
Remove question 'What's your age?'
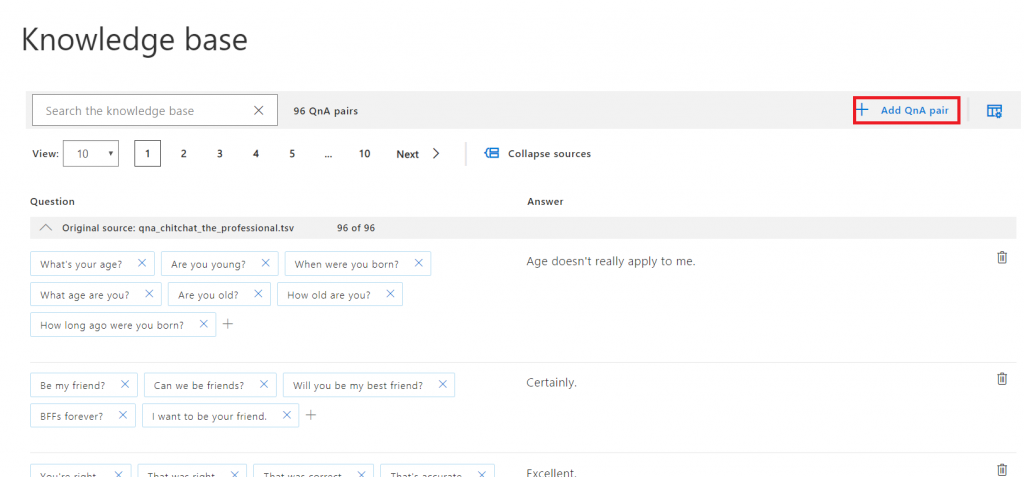click(142, 263)
